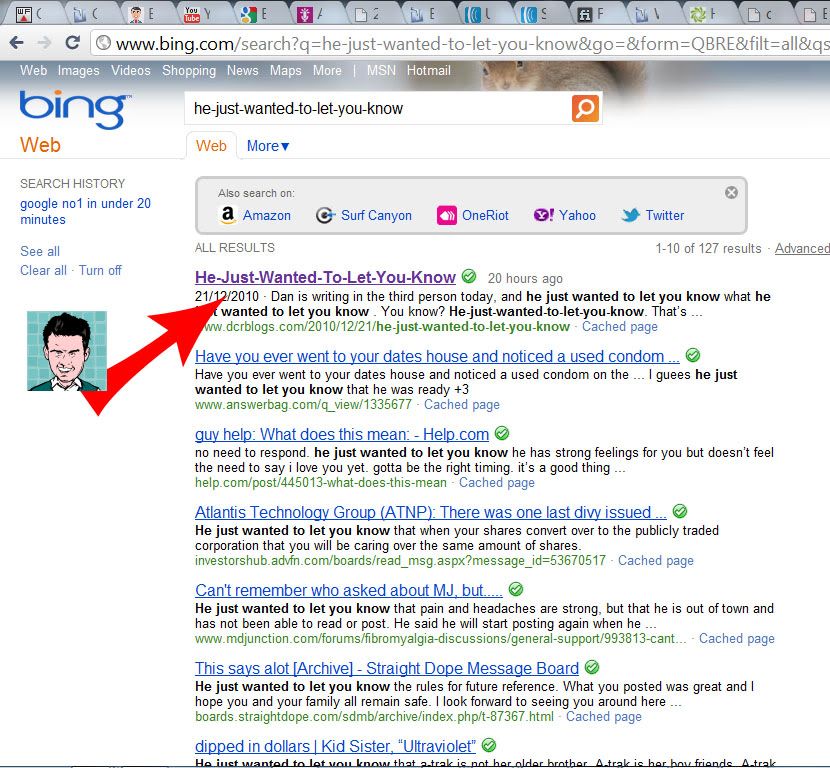Switch to the YouTube browser tab

point(192,14)
